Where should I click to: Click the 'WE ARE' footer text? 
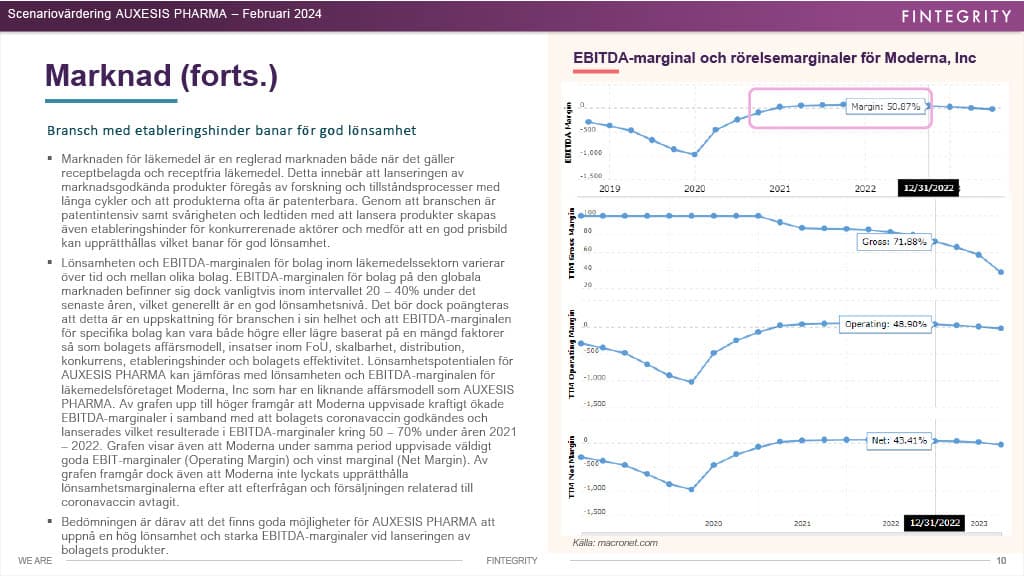tap(35, 560)
